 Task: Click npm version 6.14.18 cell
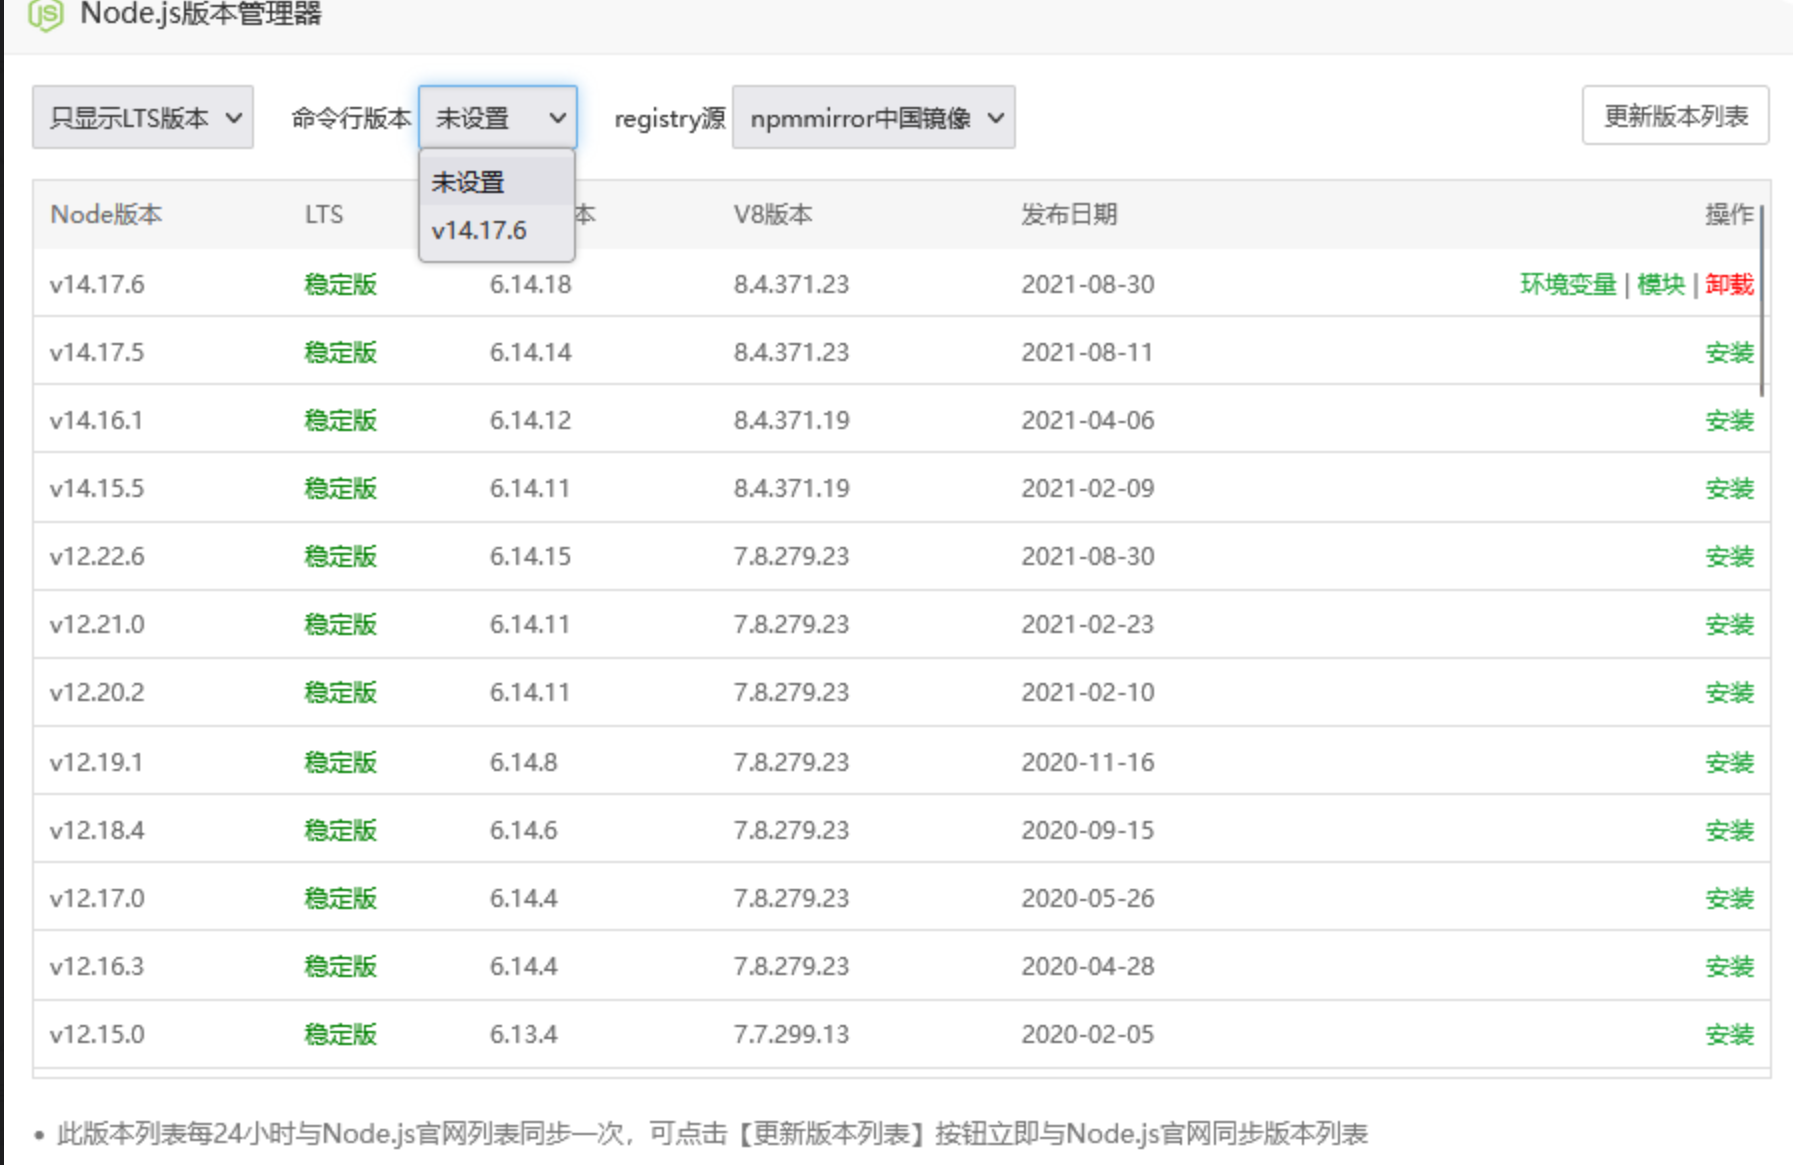click(530, 284)
